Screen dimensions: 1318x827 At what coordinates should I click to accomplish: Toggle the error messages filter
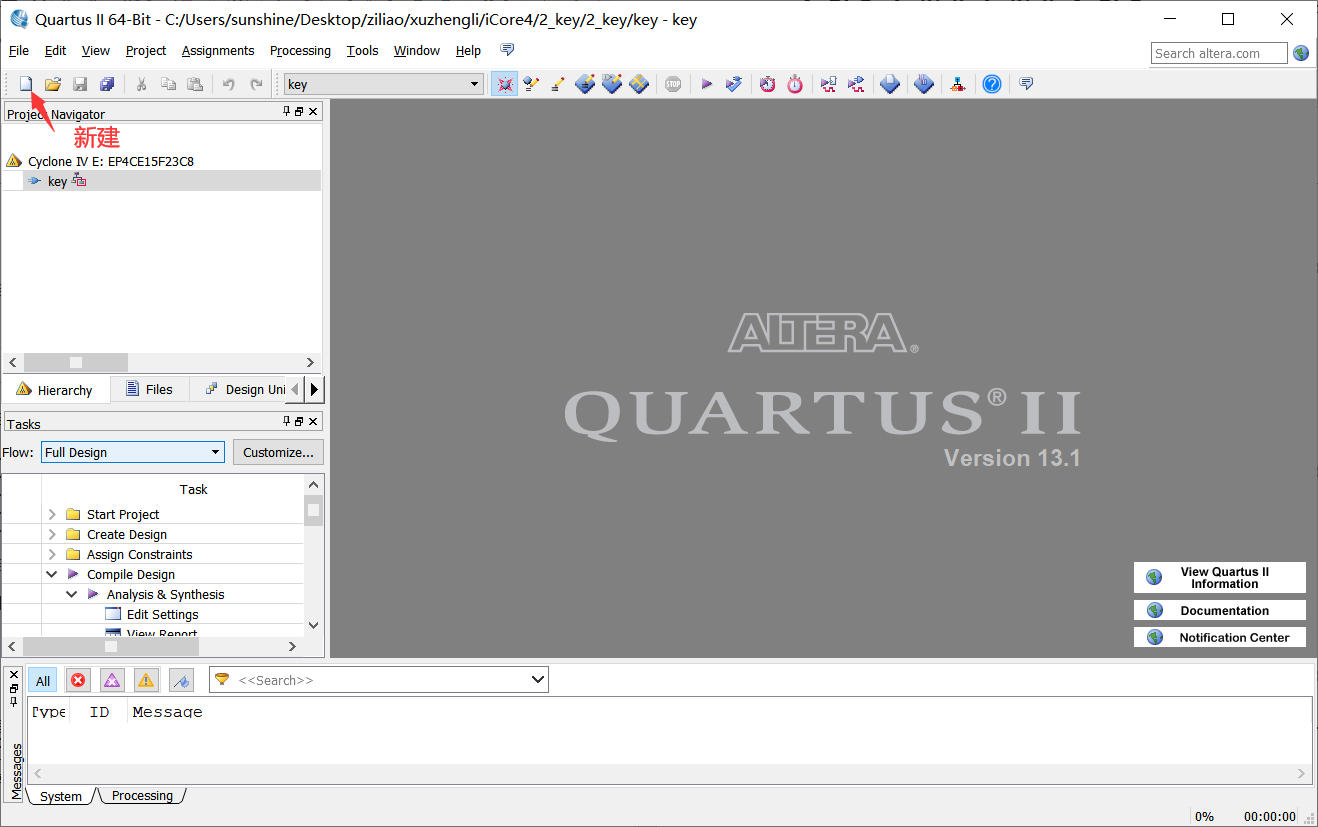click(78, 680)
